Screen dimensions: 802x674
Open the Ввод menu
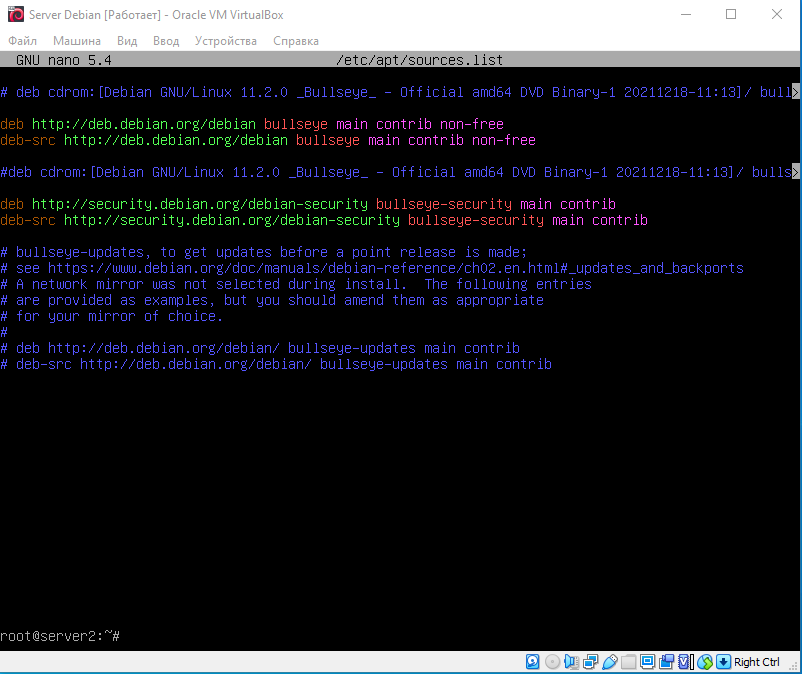(x=166, y=41)
